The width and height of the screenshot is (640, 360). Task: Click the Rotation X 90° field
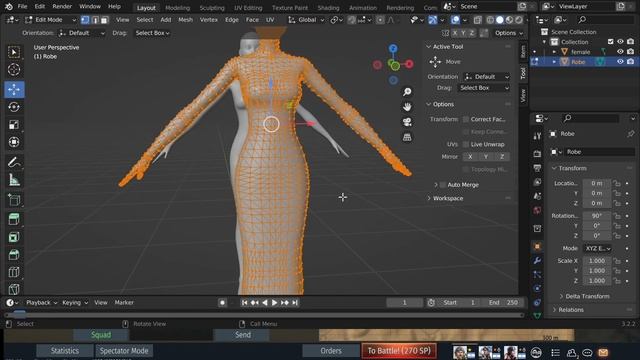click(x=597, y=216)
